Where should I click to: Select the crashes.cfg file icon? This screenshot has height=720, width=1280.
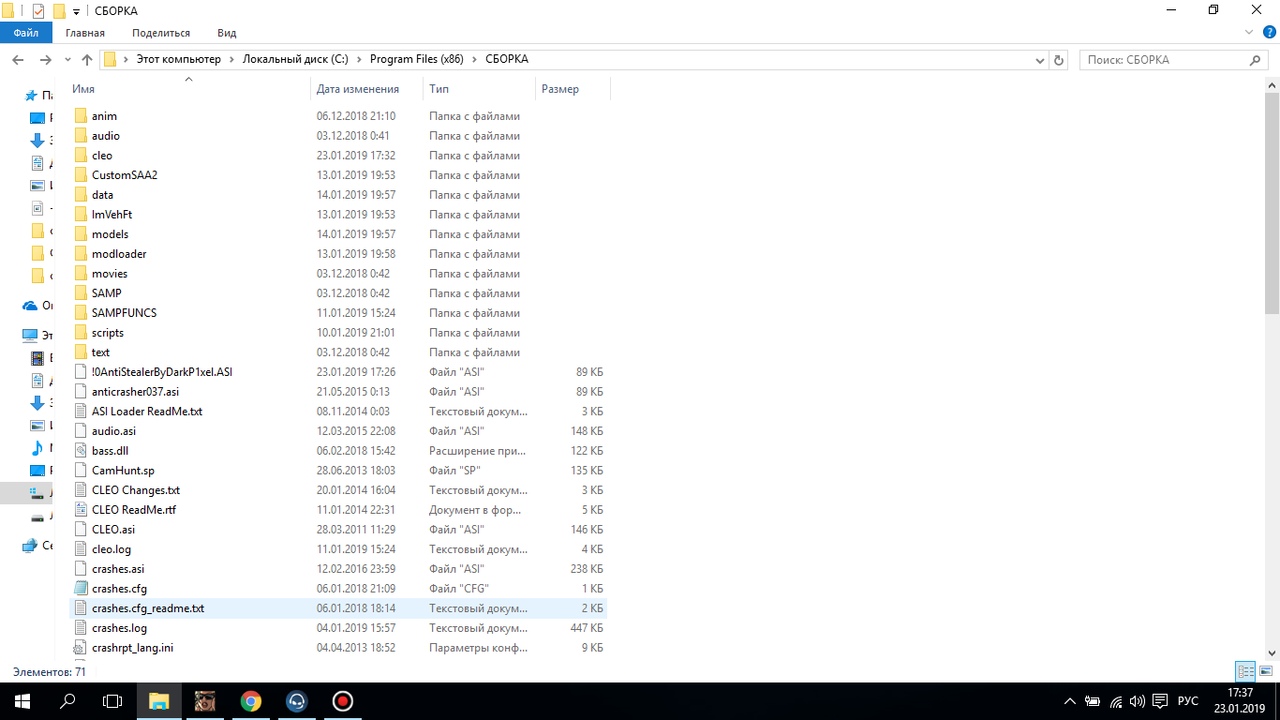coord(81,589)
